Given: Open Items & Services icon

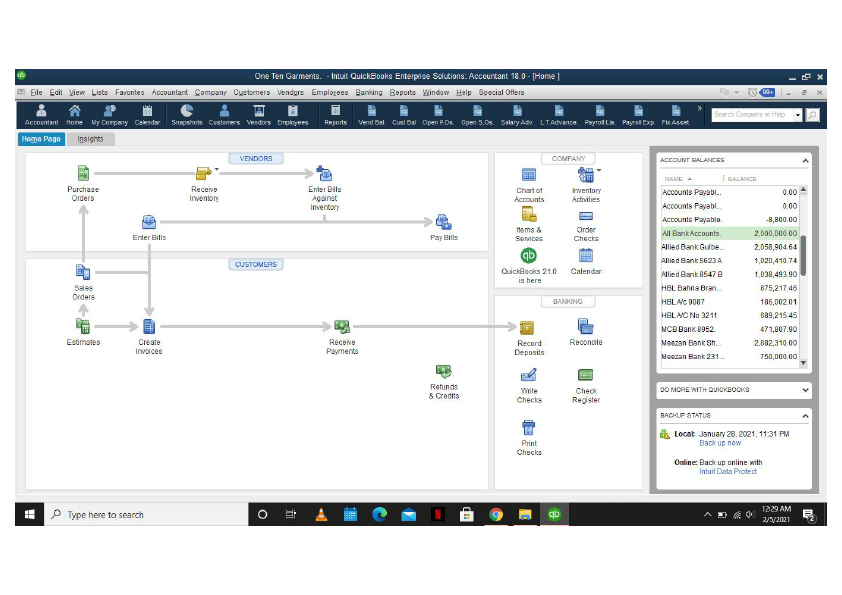Looking at the screenshot, I should (x=529, y=215).
